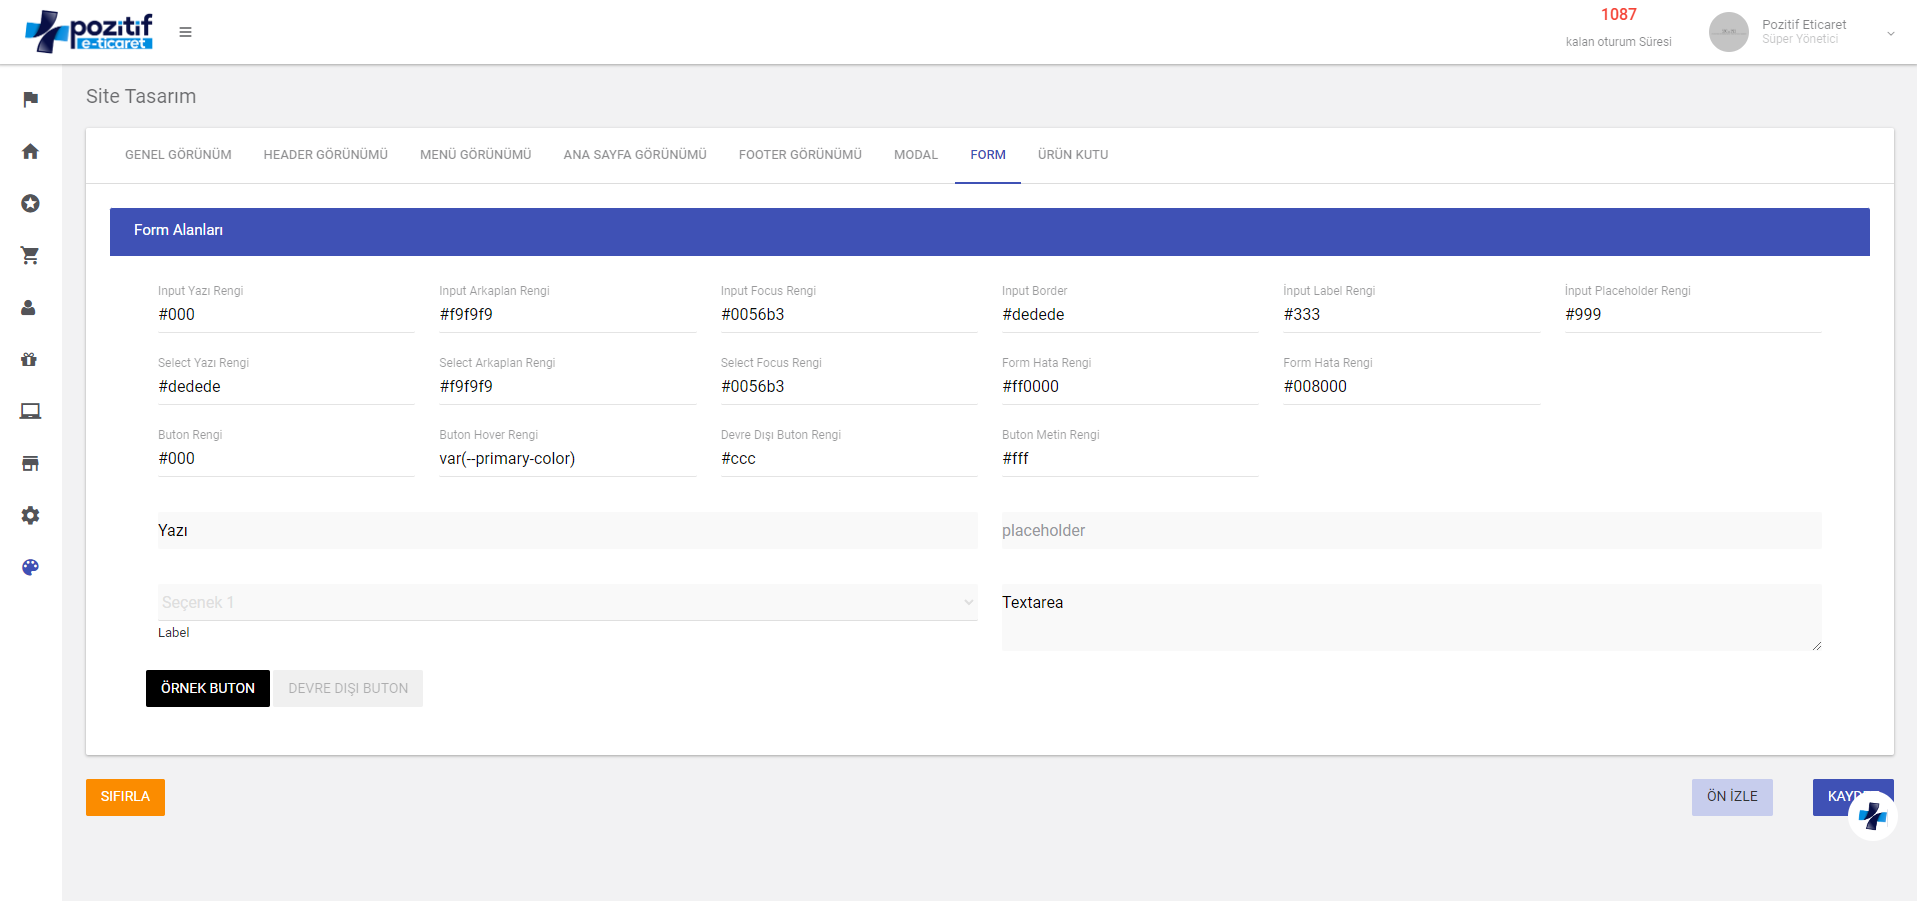This screenshot has width=1917, height=901.
Task: Open the shopping cart sidebar icon
Action: [30, 255]
